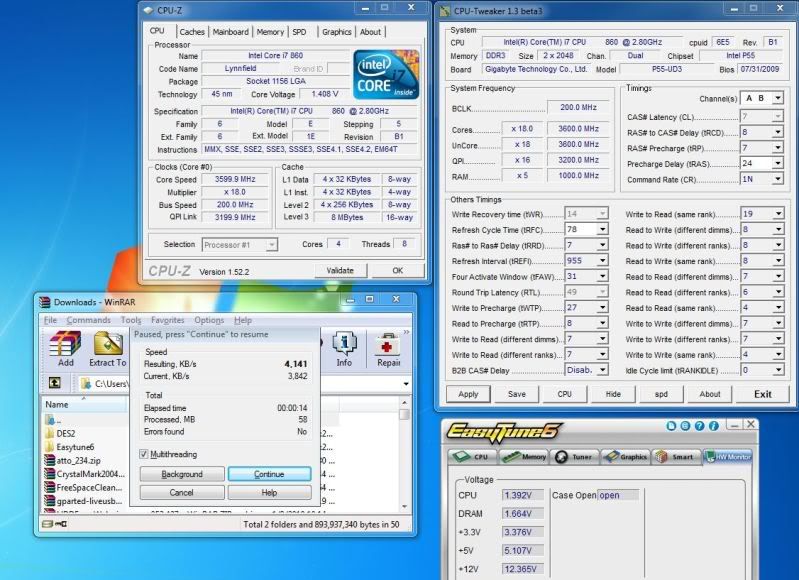Open the WinRAR address path dropdown arrow
The width and height of the screenshot is (799, 580).
click(x=406, y=383)
